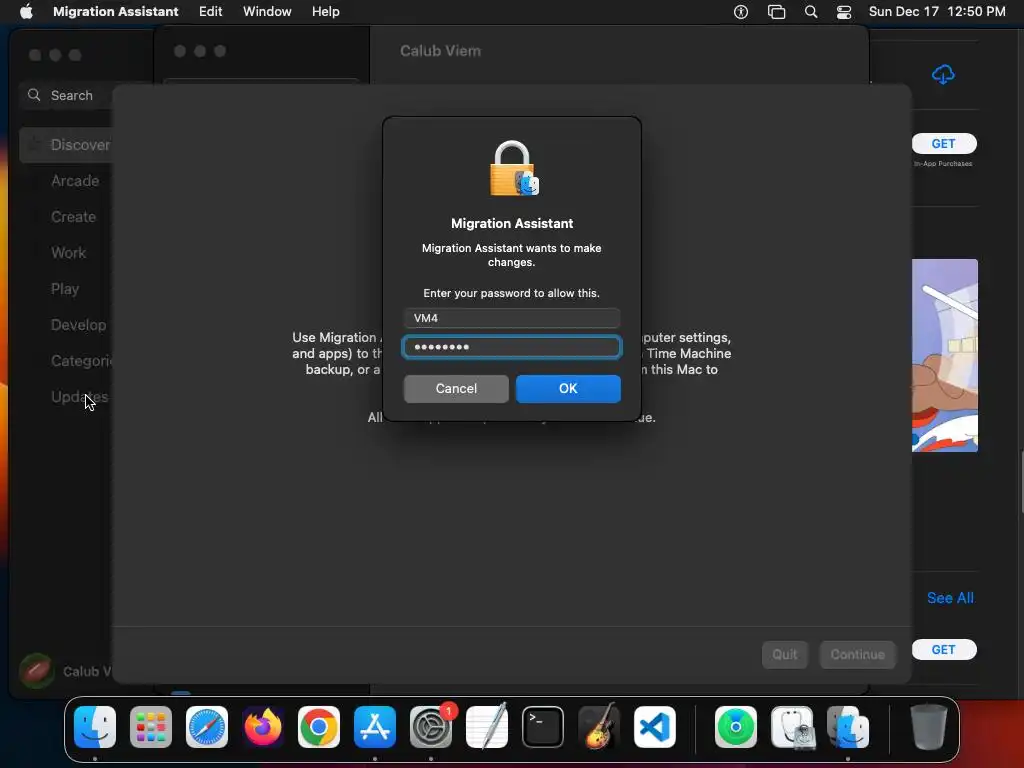
Task: Focus the password field in dialog
Action: coord(511,347)
